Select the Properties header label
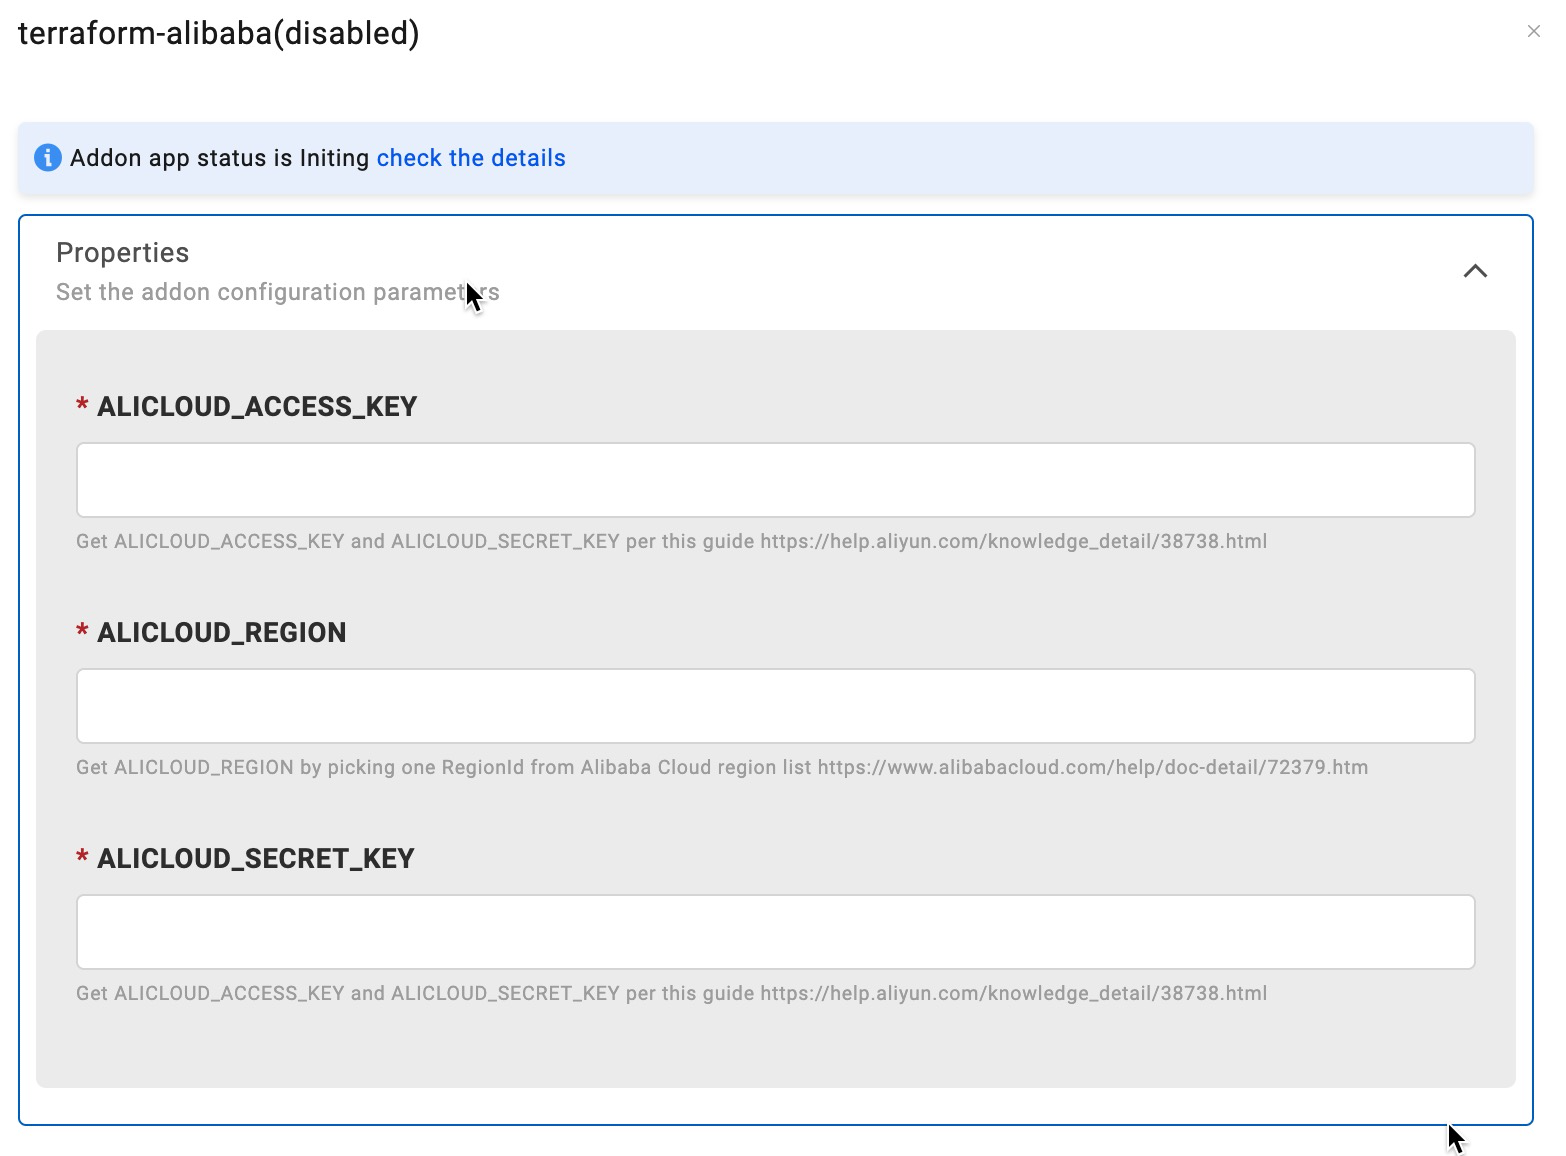This screenshot has height=1156, width=1566. 122,252
